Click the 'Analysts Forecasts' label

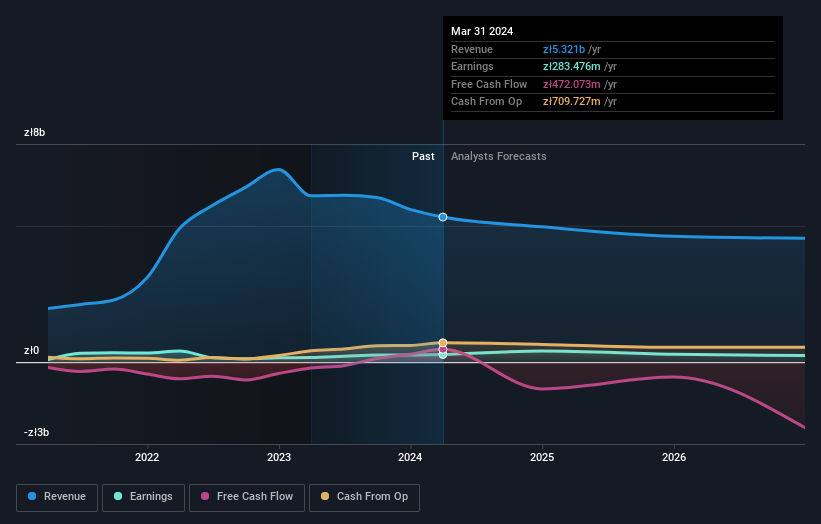coord(498,156)
